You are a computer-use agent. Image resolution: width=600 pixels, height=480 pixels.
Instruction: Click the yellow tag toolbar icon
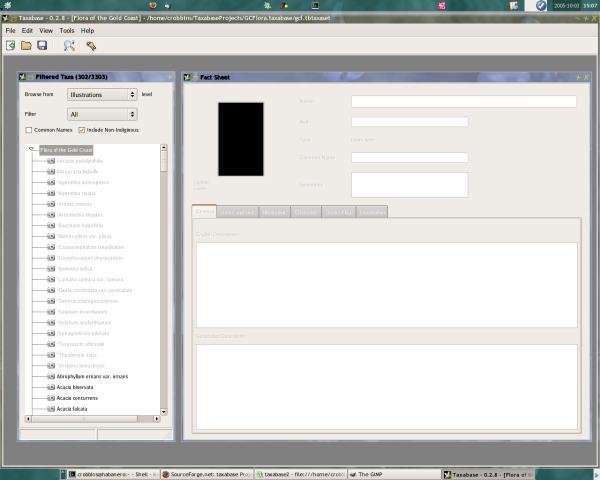point(91,46)
